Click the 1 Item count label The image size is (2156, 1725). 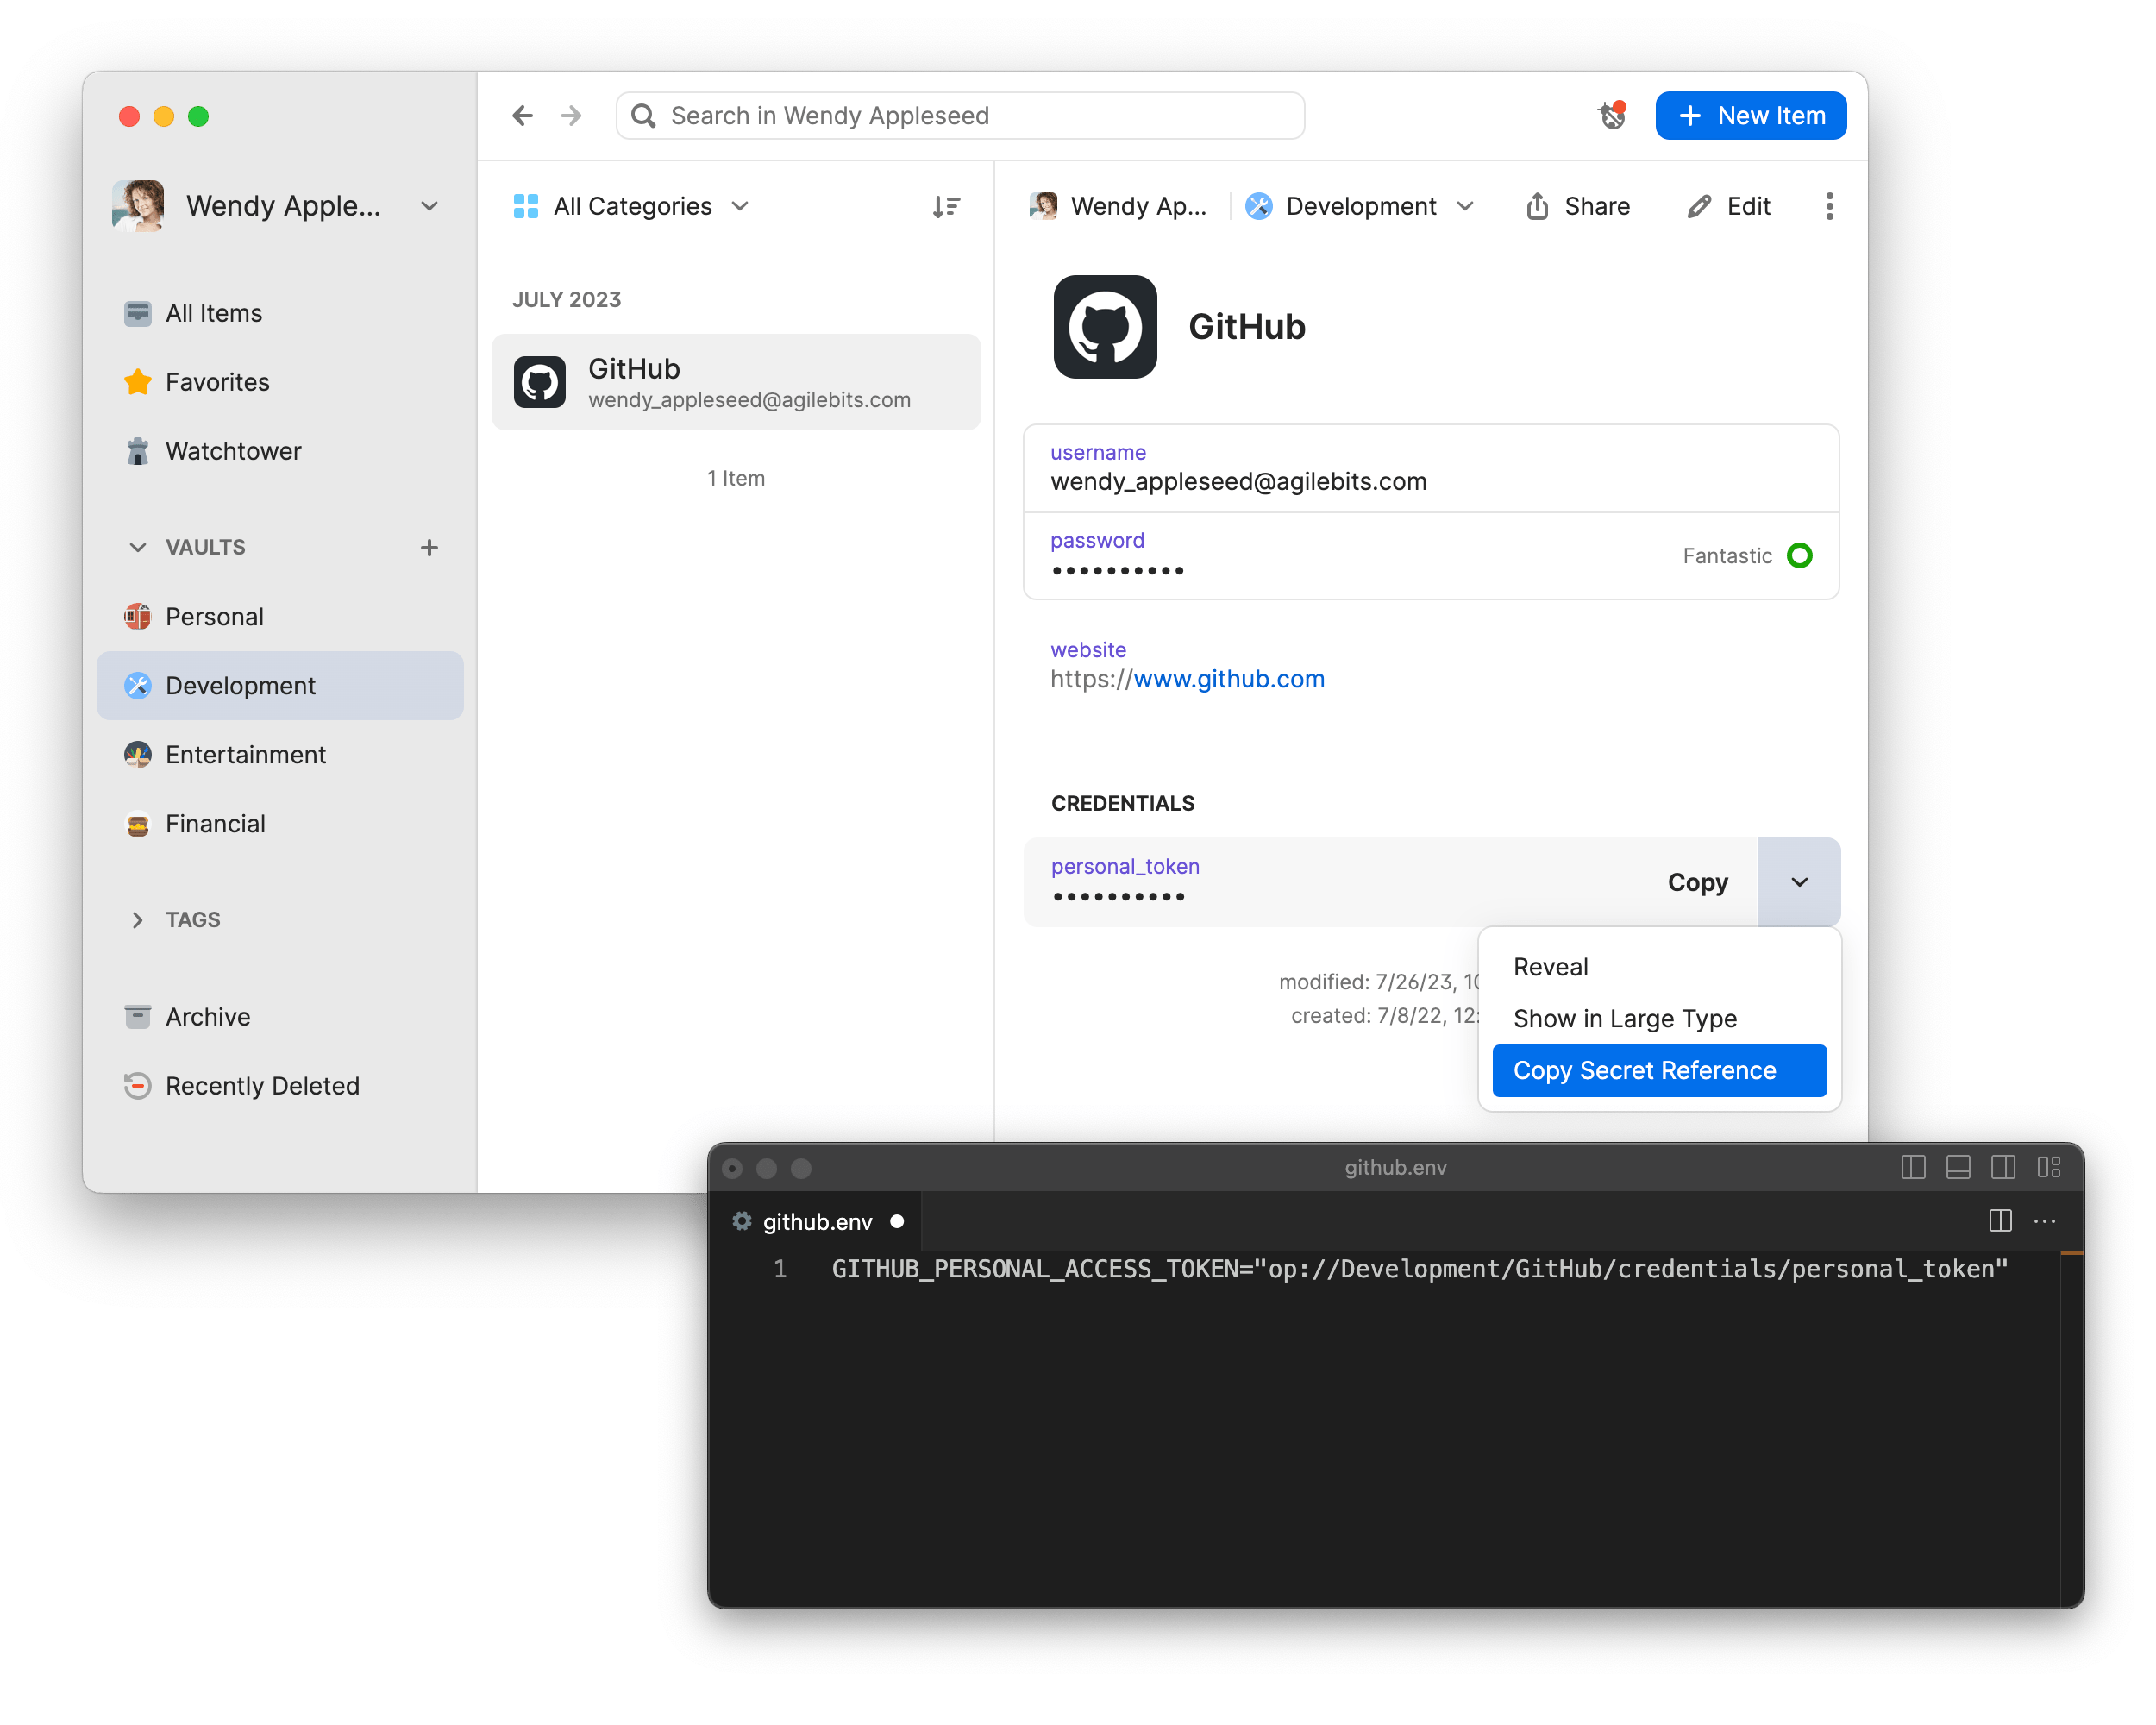(x=736, y=478)
